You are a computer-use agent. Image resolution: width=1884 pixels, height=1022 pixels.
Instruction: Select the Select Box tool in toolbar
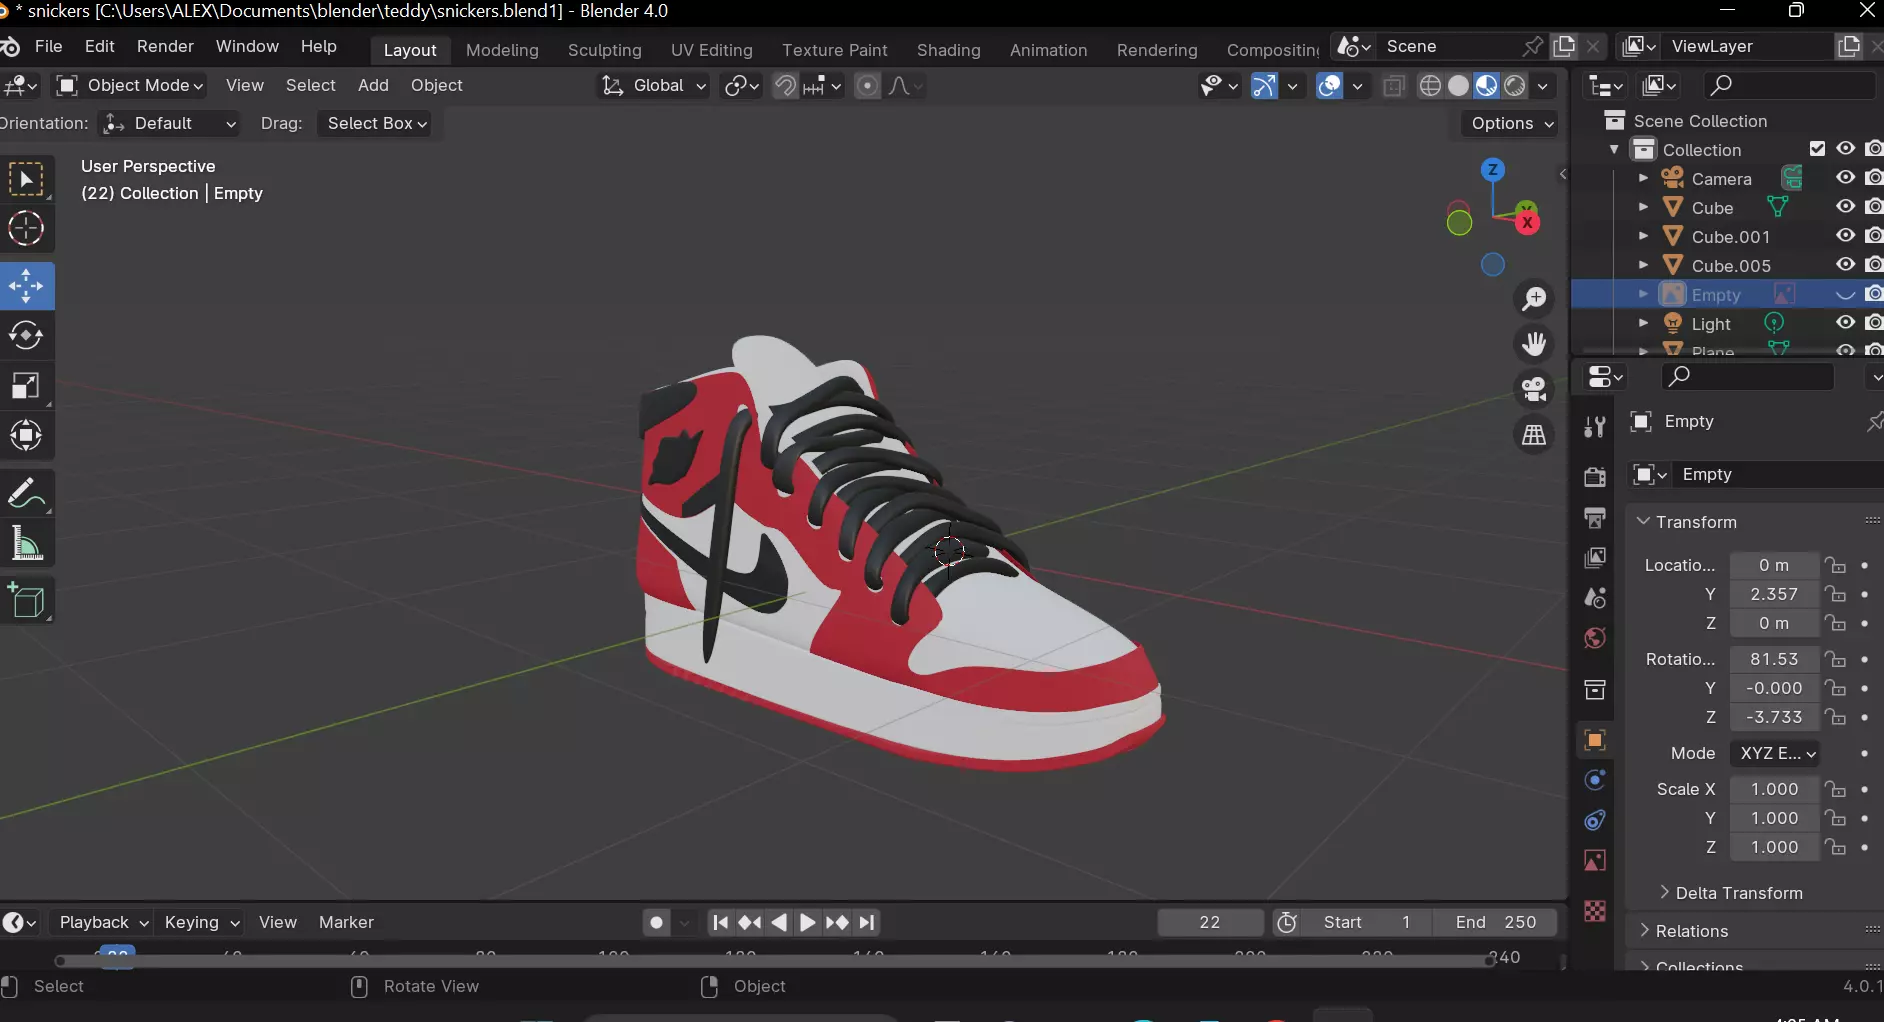pos(27,180)
